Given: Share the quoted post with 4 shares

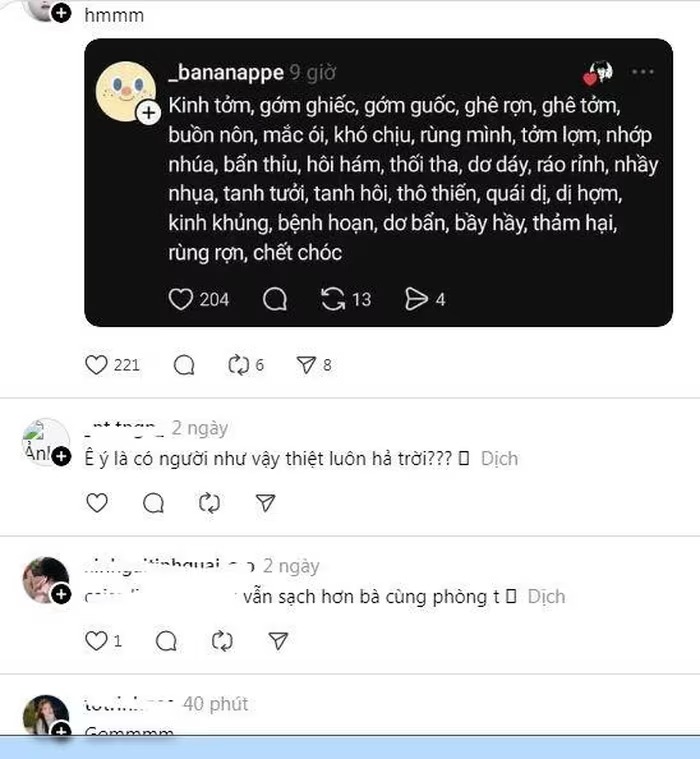Looking at the screenshot, I should [416, 299].
